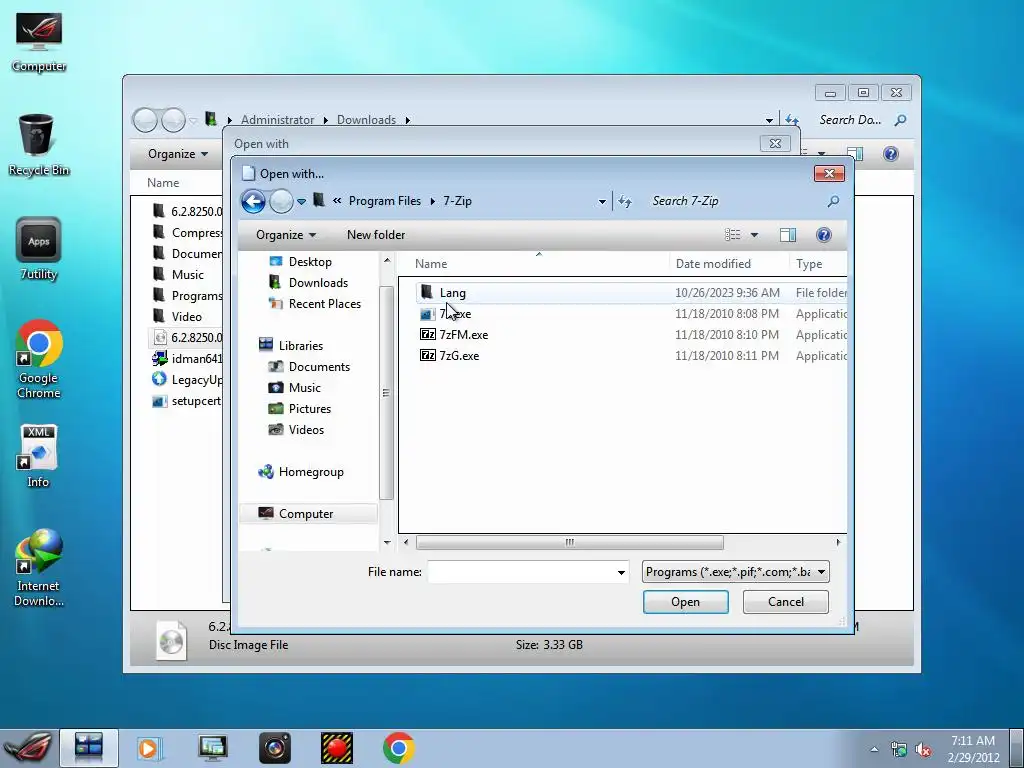Select Downloads in the navigation pane

click(x=318, y=283)
